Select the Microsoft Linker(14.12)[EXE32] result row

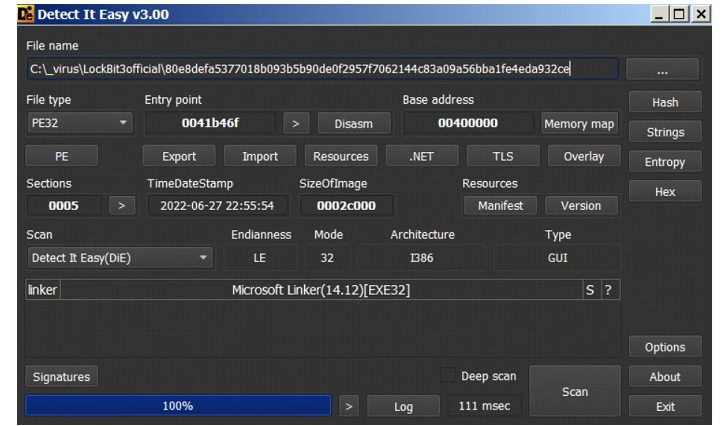(321, 290)
